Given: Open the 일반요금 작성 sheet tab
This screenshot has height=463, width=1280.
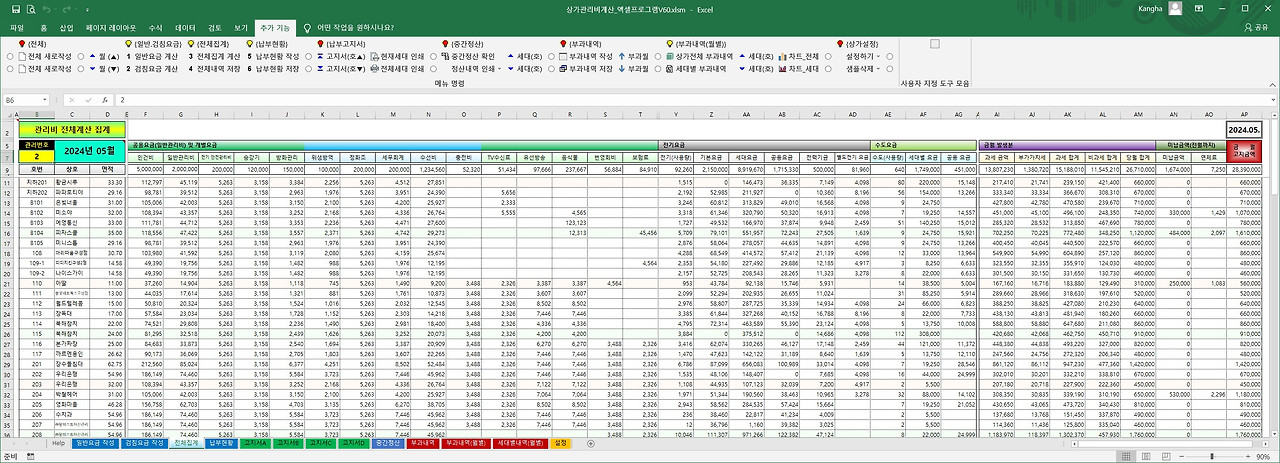Looking at the screenshot, I should pyautogui.click(x=96, y=443).
